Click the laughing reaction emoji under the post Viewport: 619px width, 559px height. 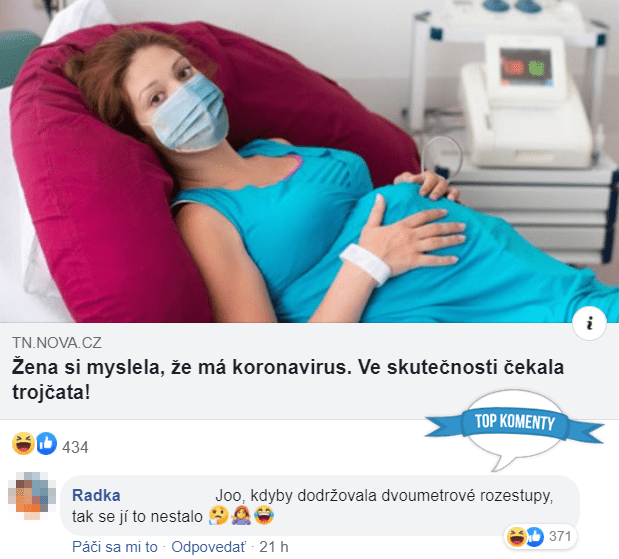(x=23, y=444)
